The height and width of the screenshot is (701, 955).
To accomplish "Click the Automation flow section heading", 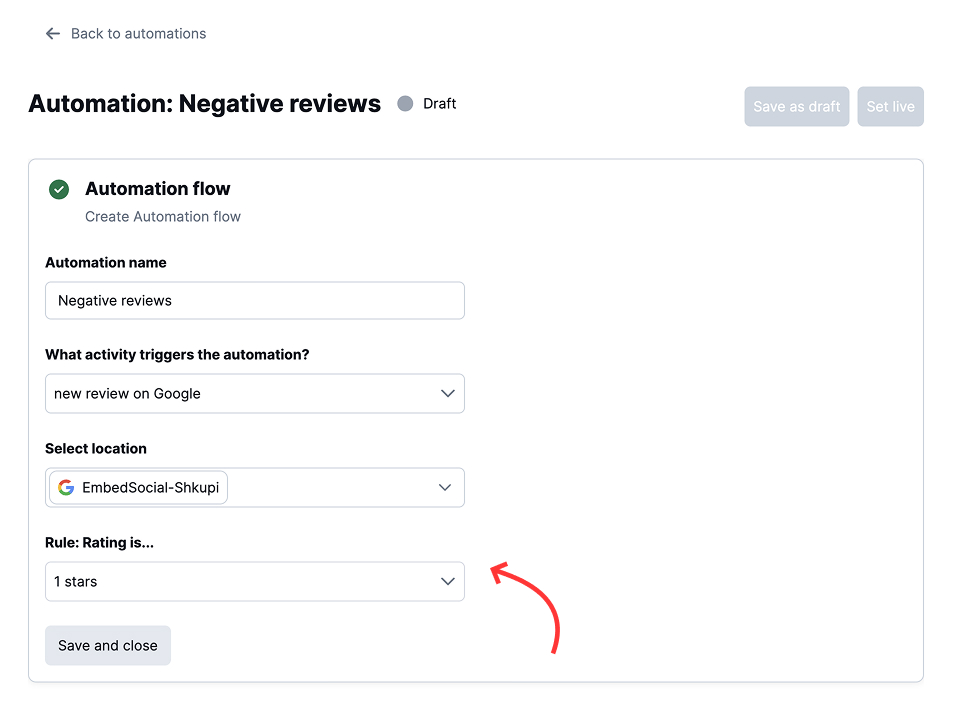I will pos(158,189).
